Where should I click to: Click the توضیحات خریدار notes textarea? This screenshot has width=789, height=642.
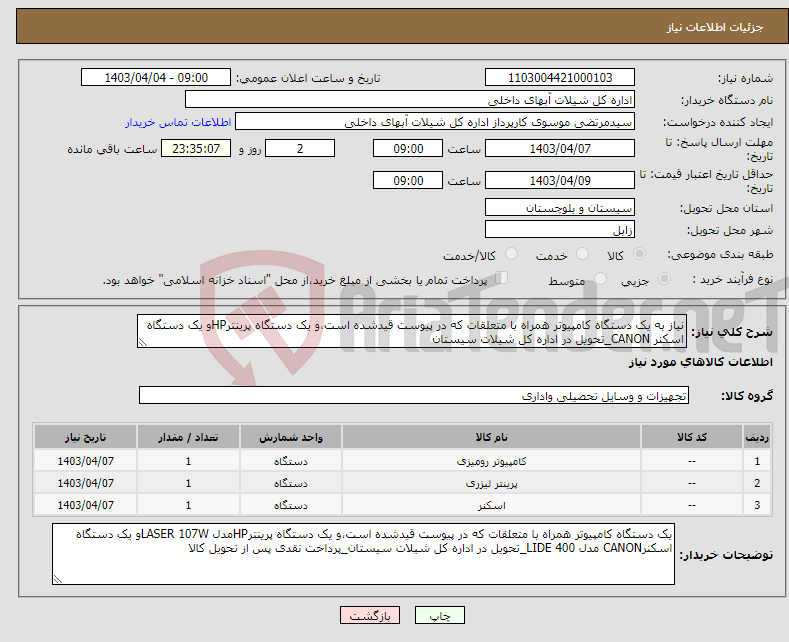click(363, 554)
